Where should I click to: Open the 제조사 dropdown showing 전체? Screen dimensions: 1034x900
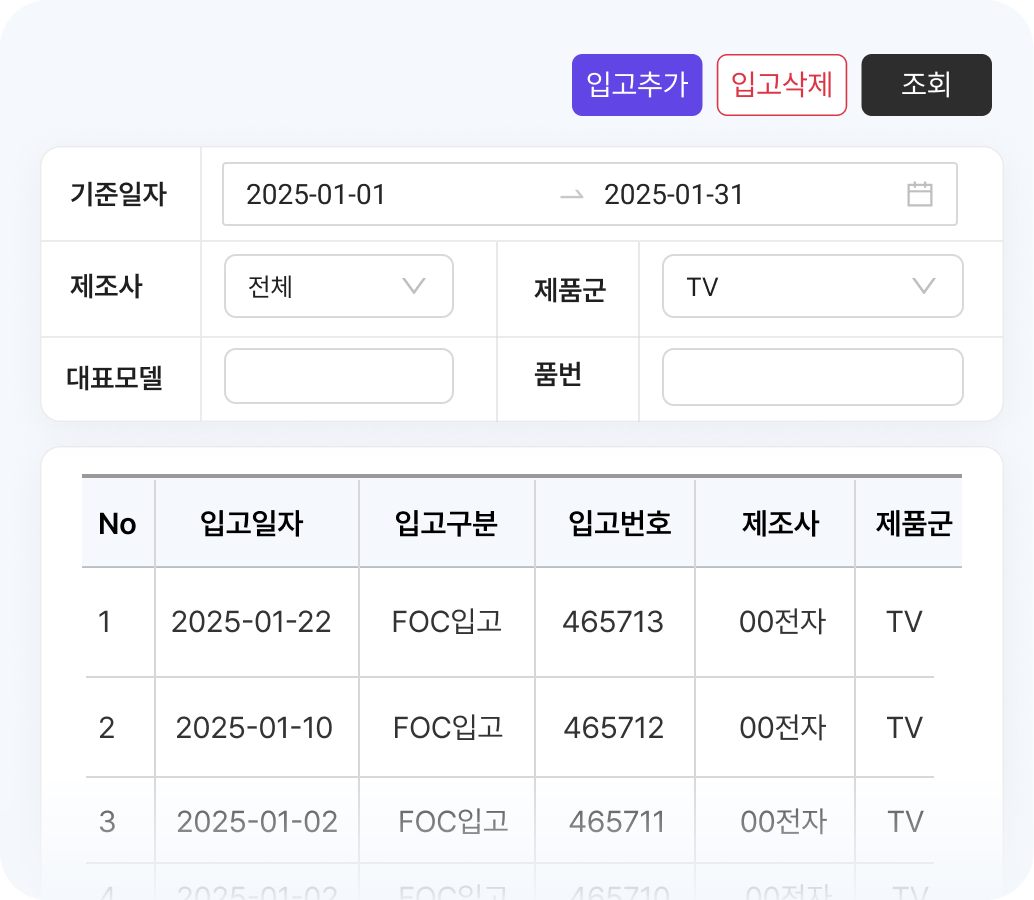coord(338,287)
